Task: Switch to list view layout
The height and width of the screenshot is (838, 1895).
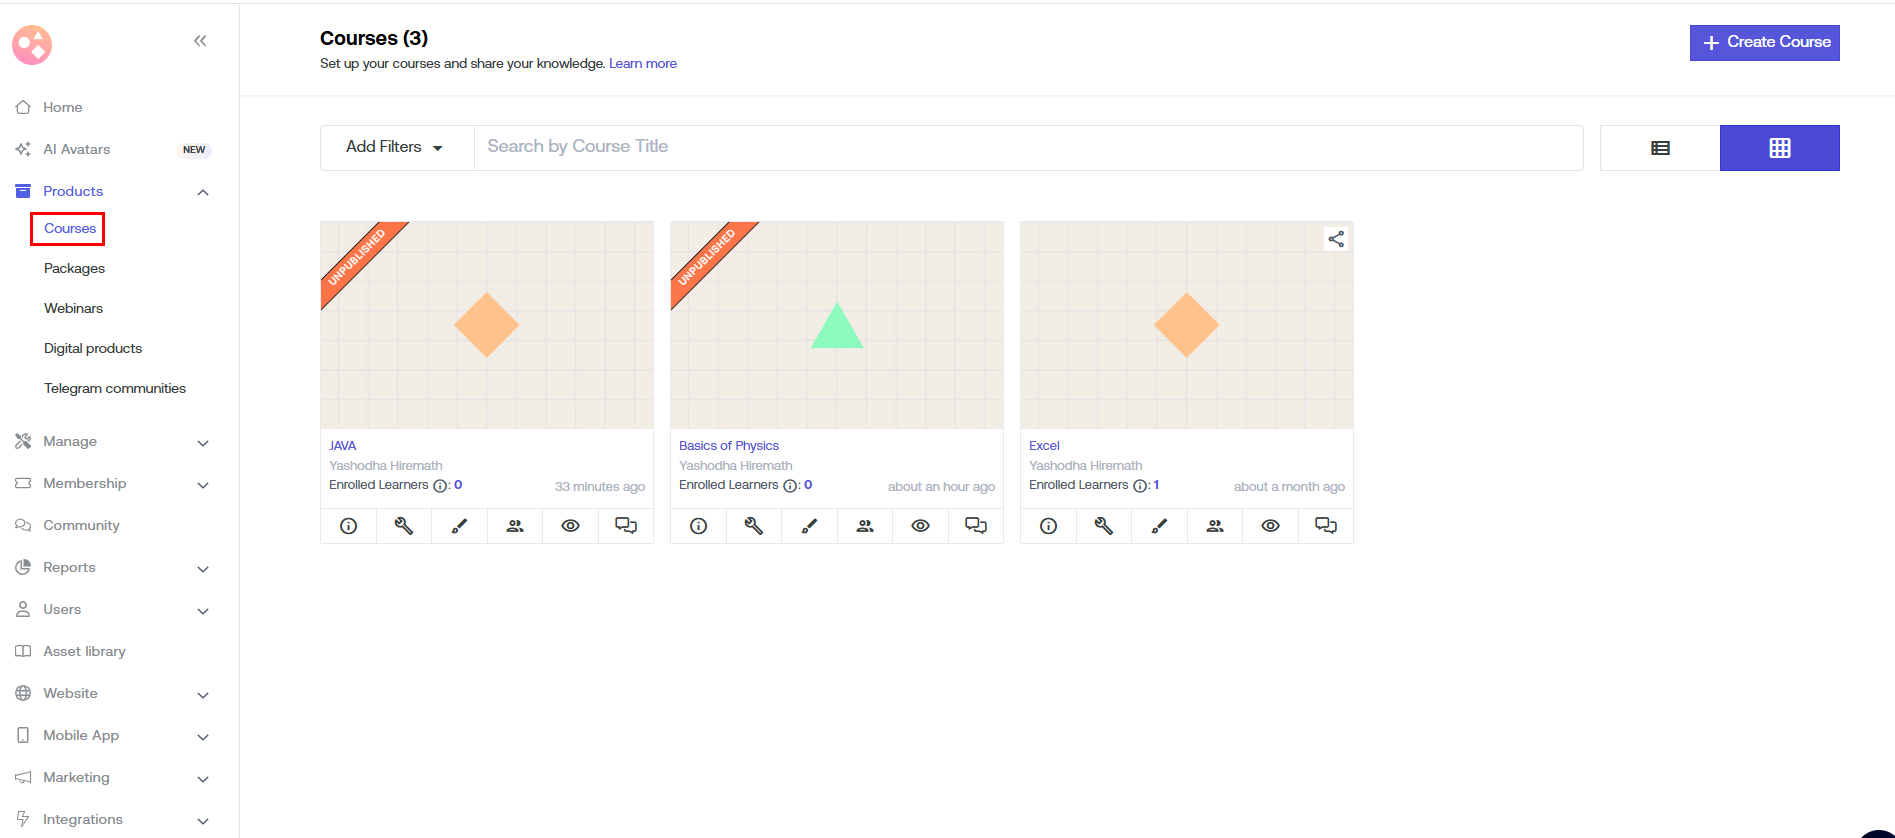Action: (1660, 148)
